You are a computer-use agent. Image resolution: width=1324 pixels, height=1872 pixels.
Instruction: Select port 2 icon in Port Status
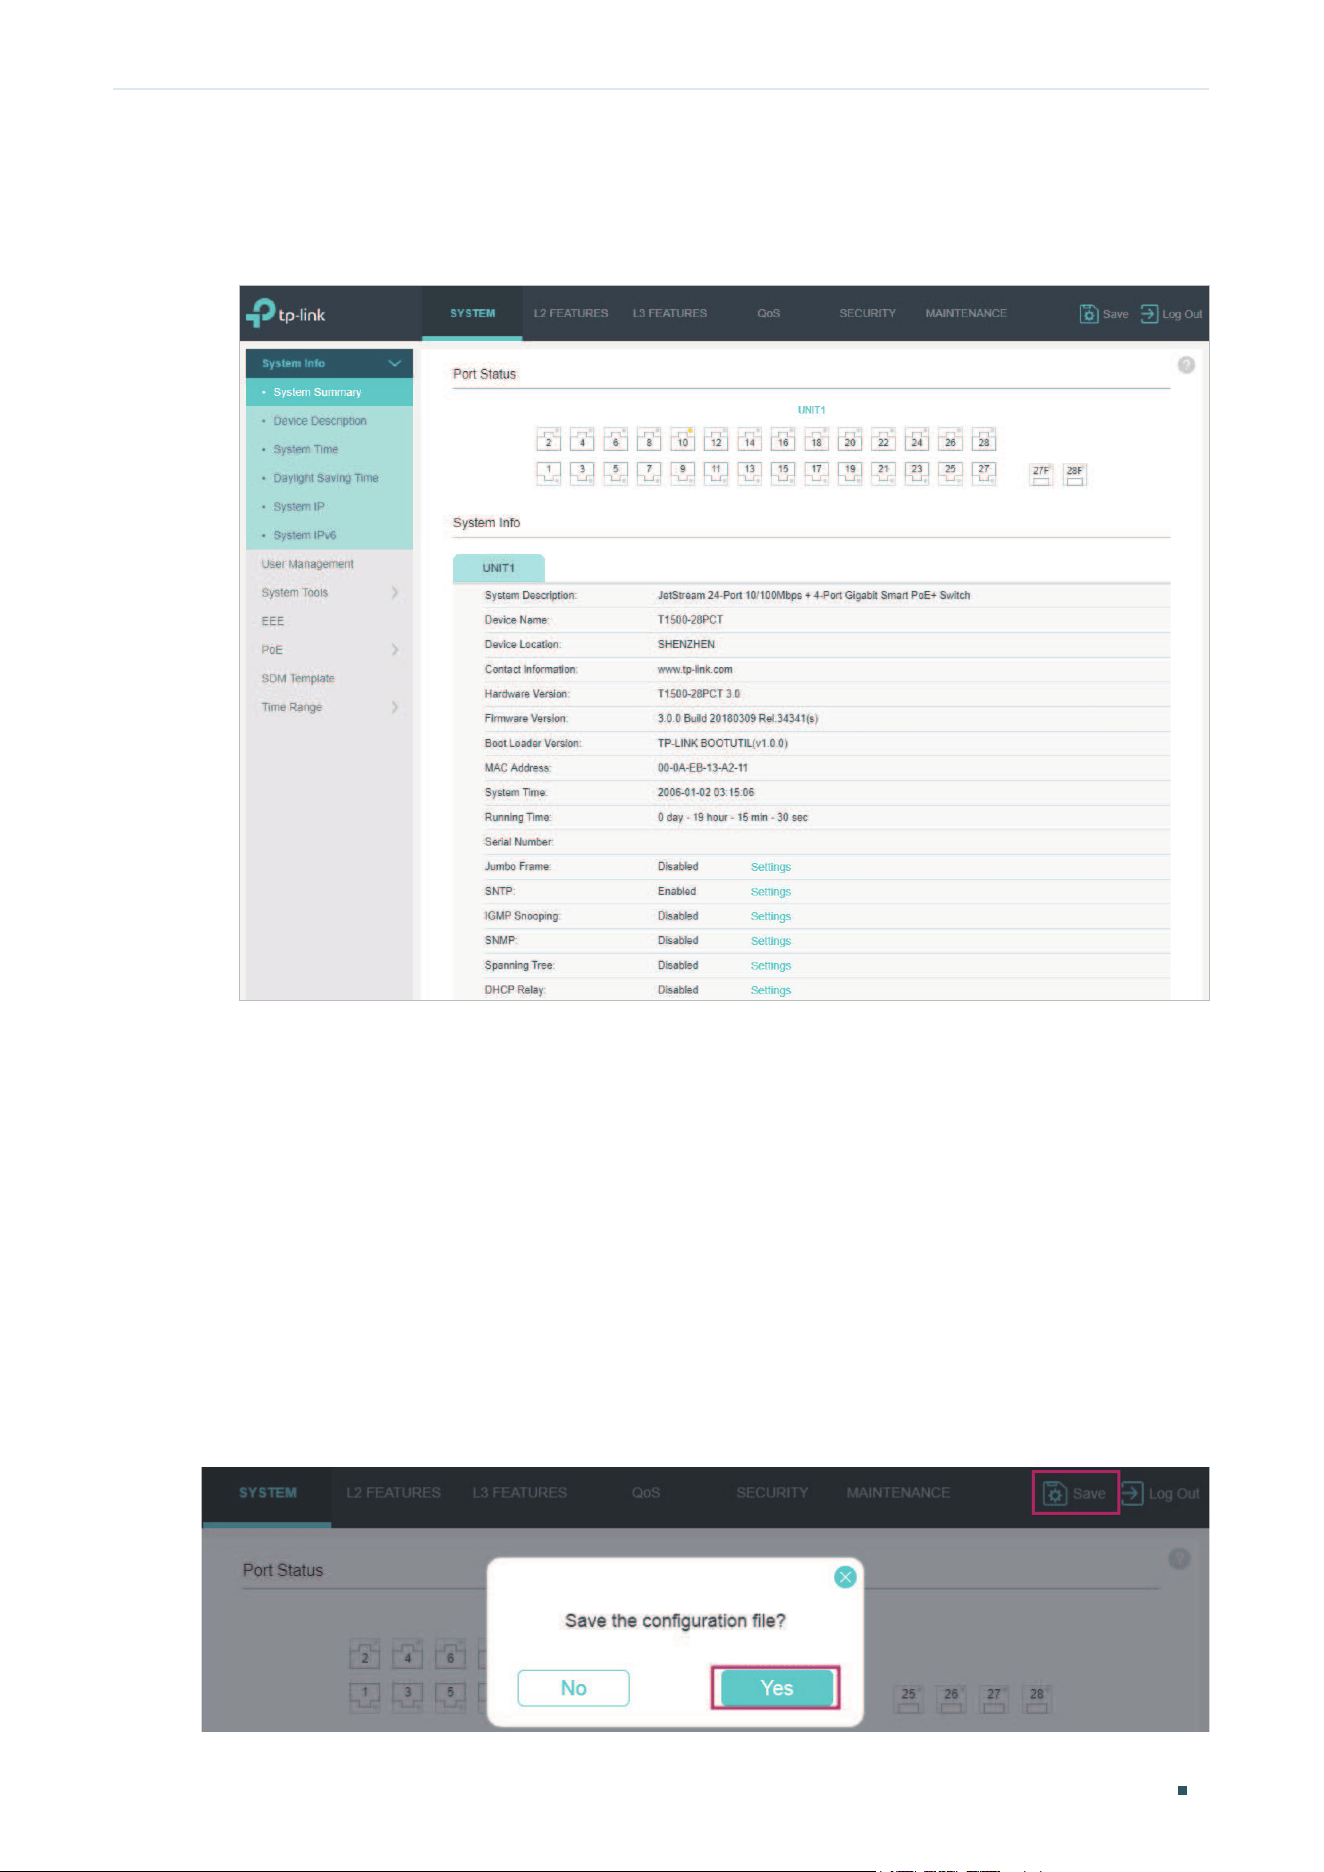tap(548, 440)
